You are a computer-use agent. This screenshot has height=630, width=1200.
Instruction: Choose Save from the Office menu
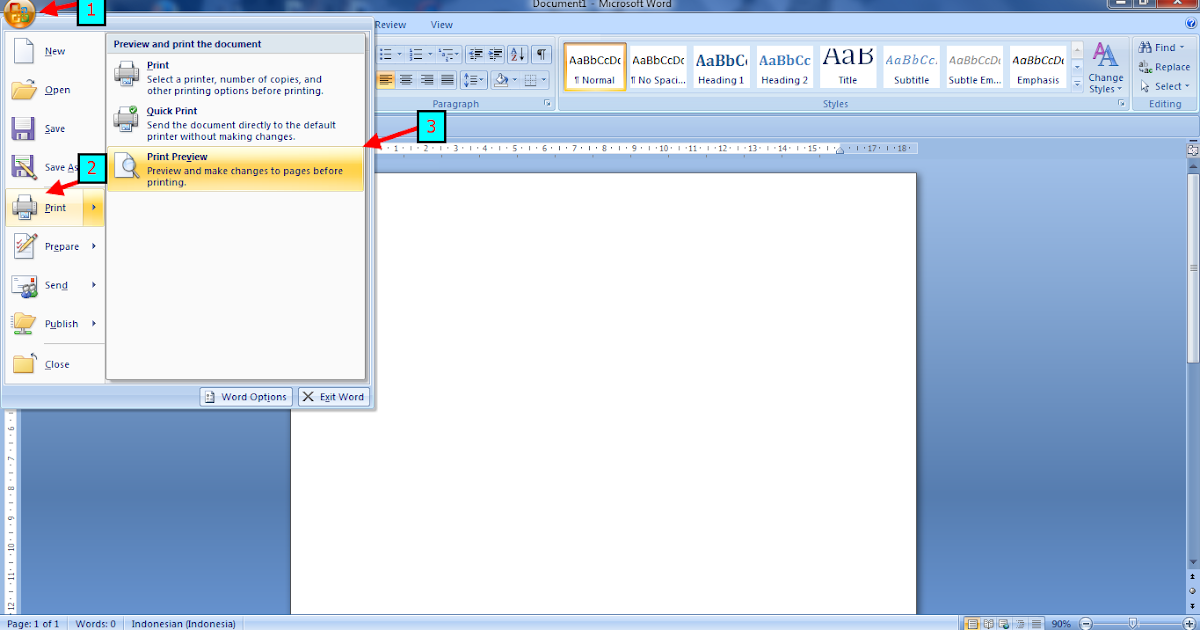(54, 129)
